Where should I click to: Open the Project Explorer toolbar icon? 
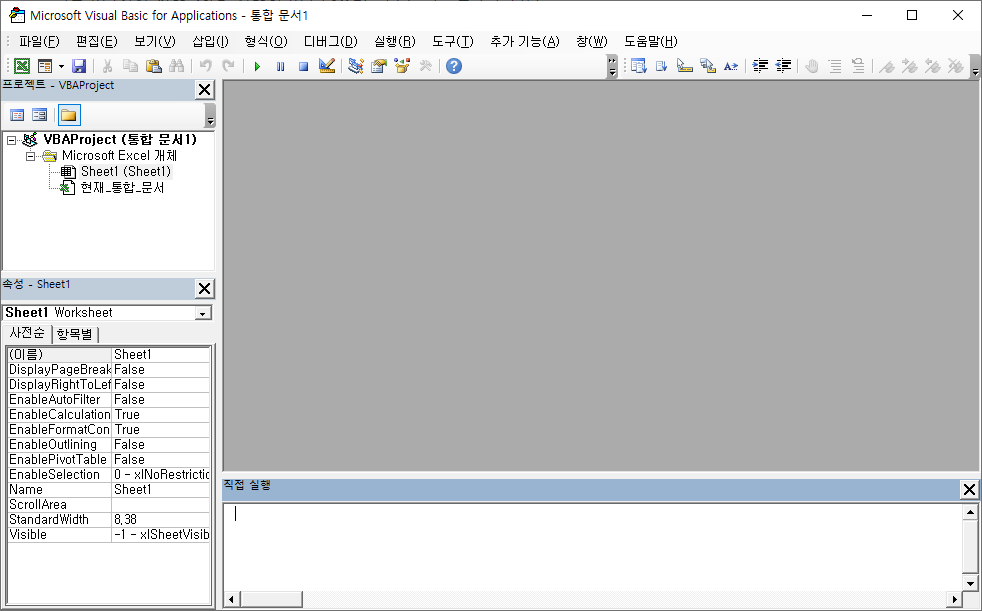pos(356,66)
